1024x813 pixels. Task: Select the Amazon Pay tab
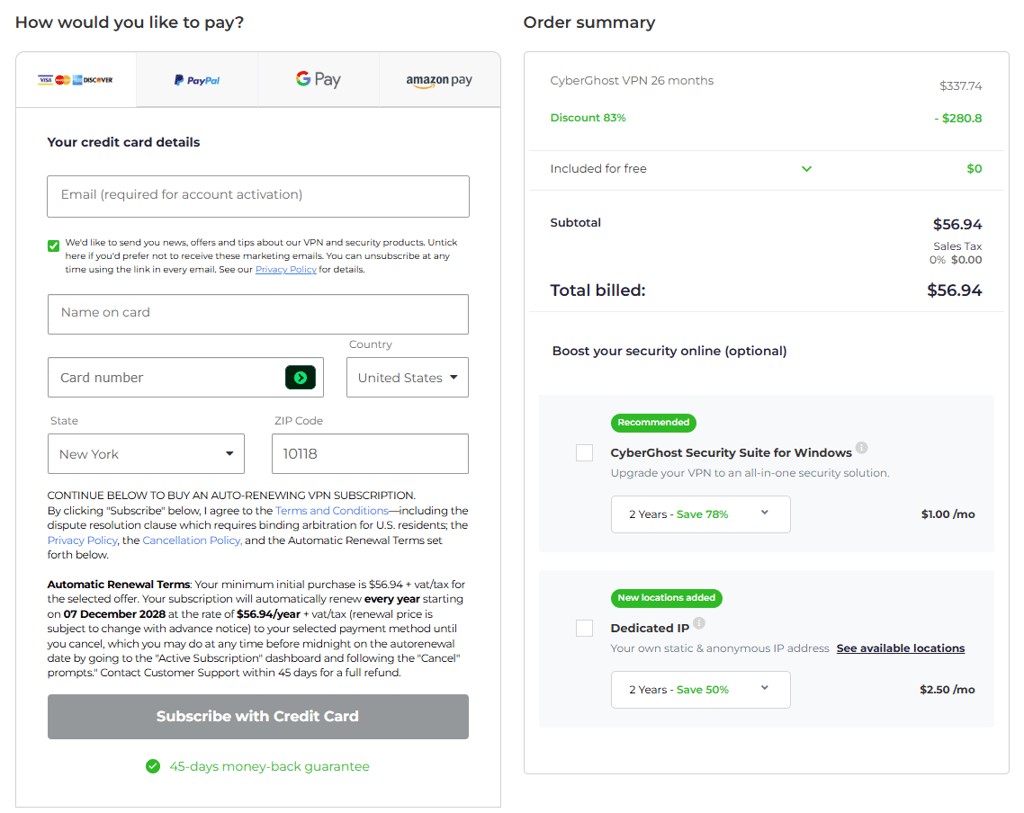pos(439,80)
